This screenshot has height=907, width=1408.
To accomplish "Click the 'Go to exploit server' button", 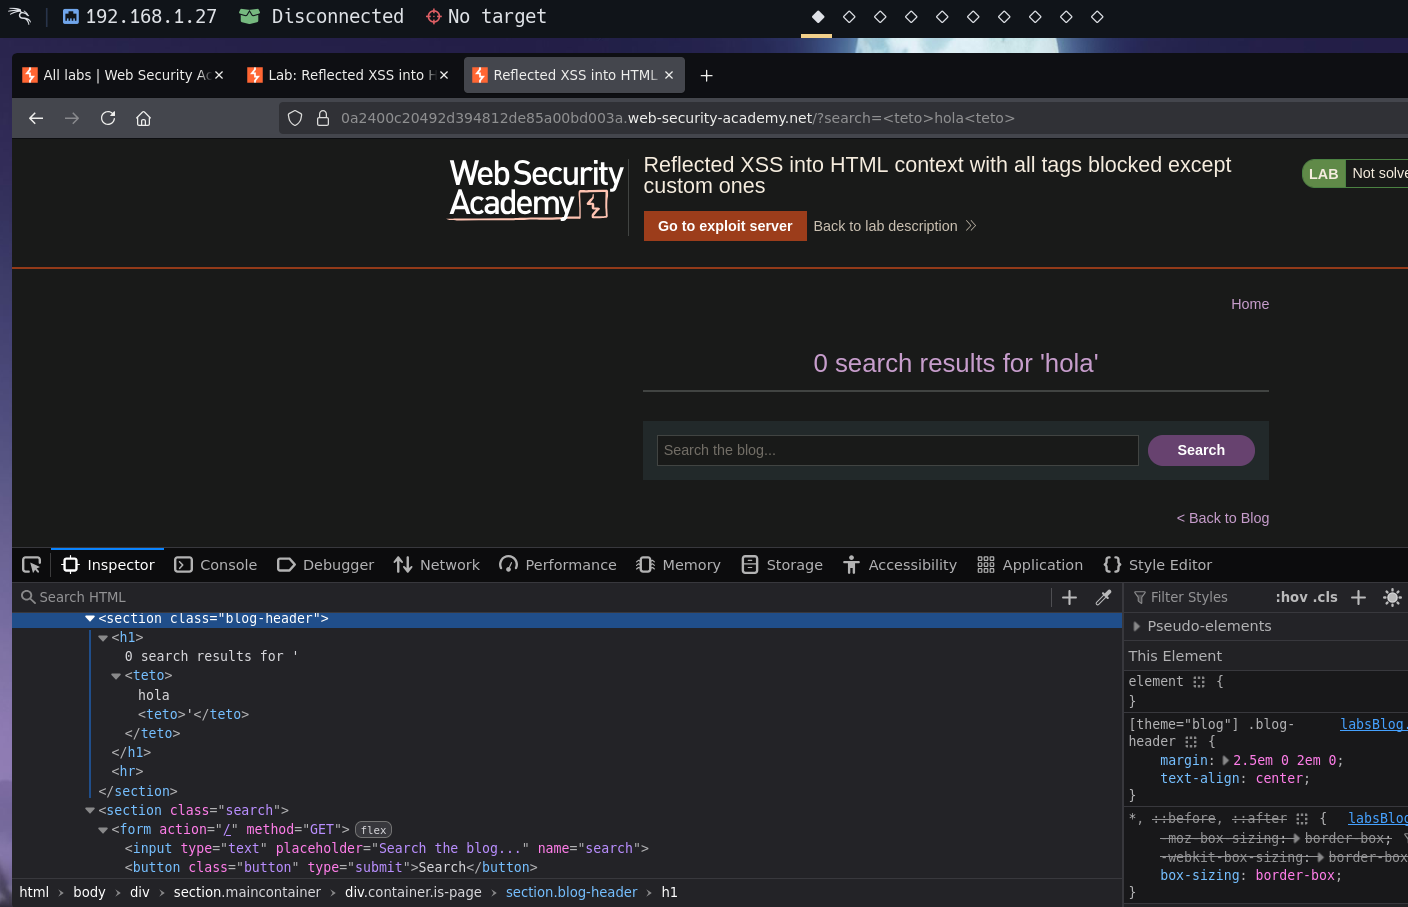I will point(725,226).
